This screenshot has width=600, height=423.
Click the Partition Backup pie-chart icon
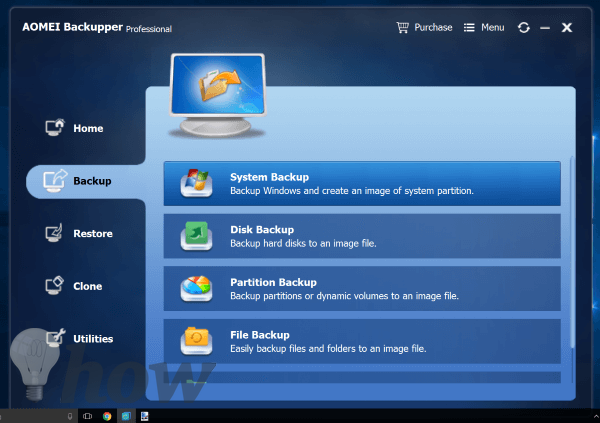coord(197,288)
